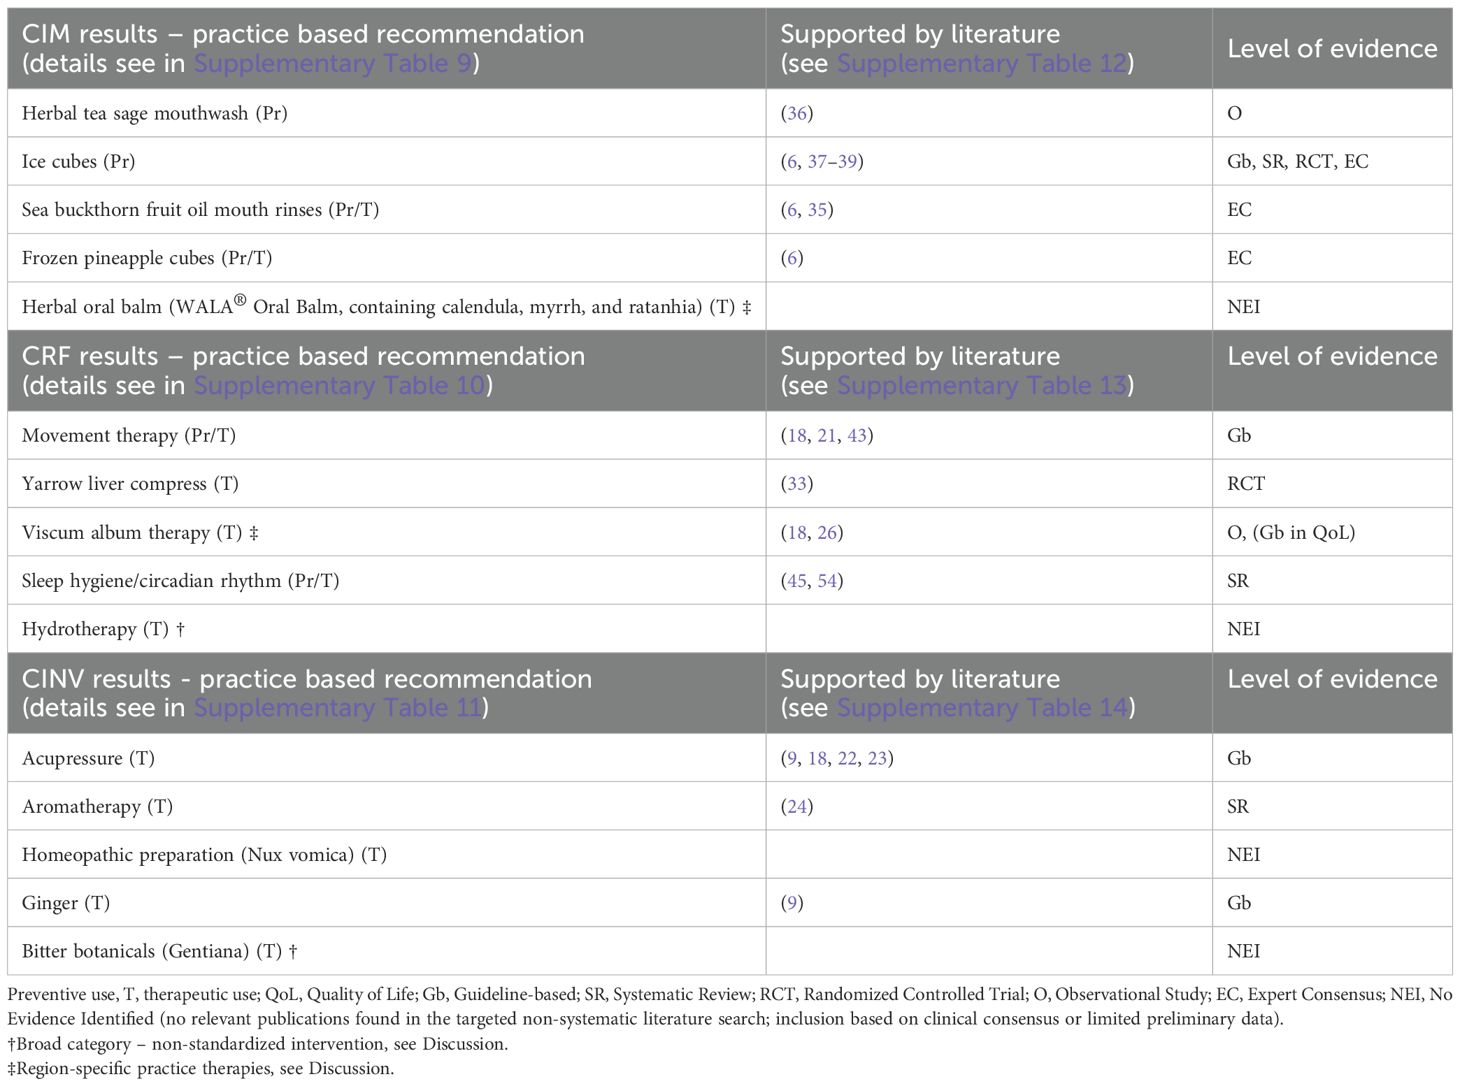Viewport: 1460px width, 1086px height.
Task: Open the Supplementary Table 14 link
Action: click(982, 708)
